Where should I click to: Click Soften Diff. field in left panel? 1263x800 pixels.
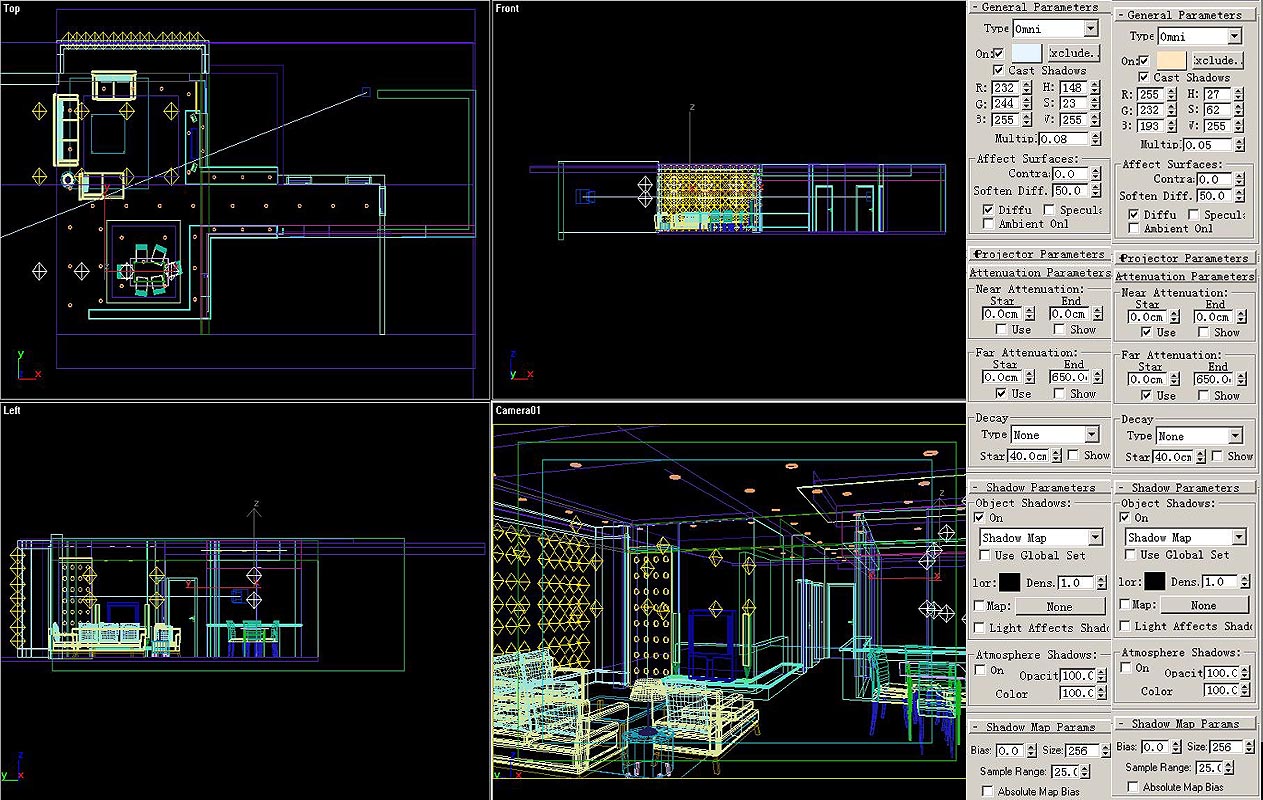(x=1069, y=191)
